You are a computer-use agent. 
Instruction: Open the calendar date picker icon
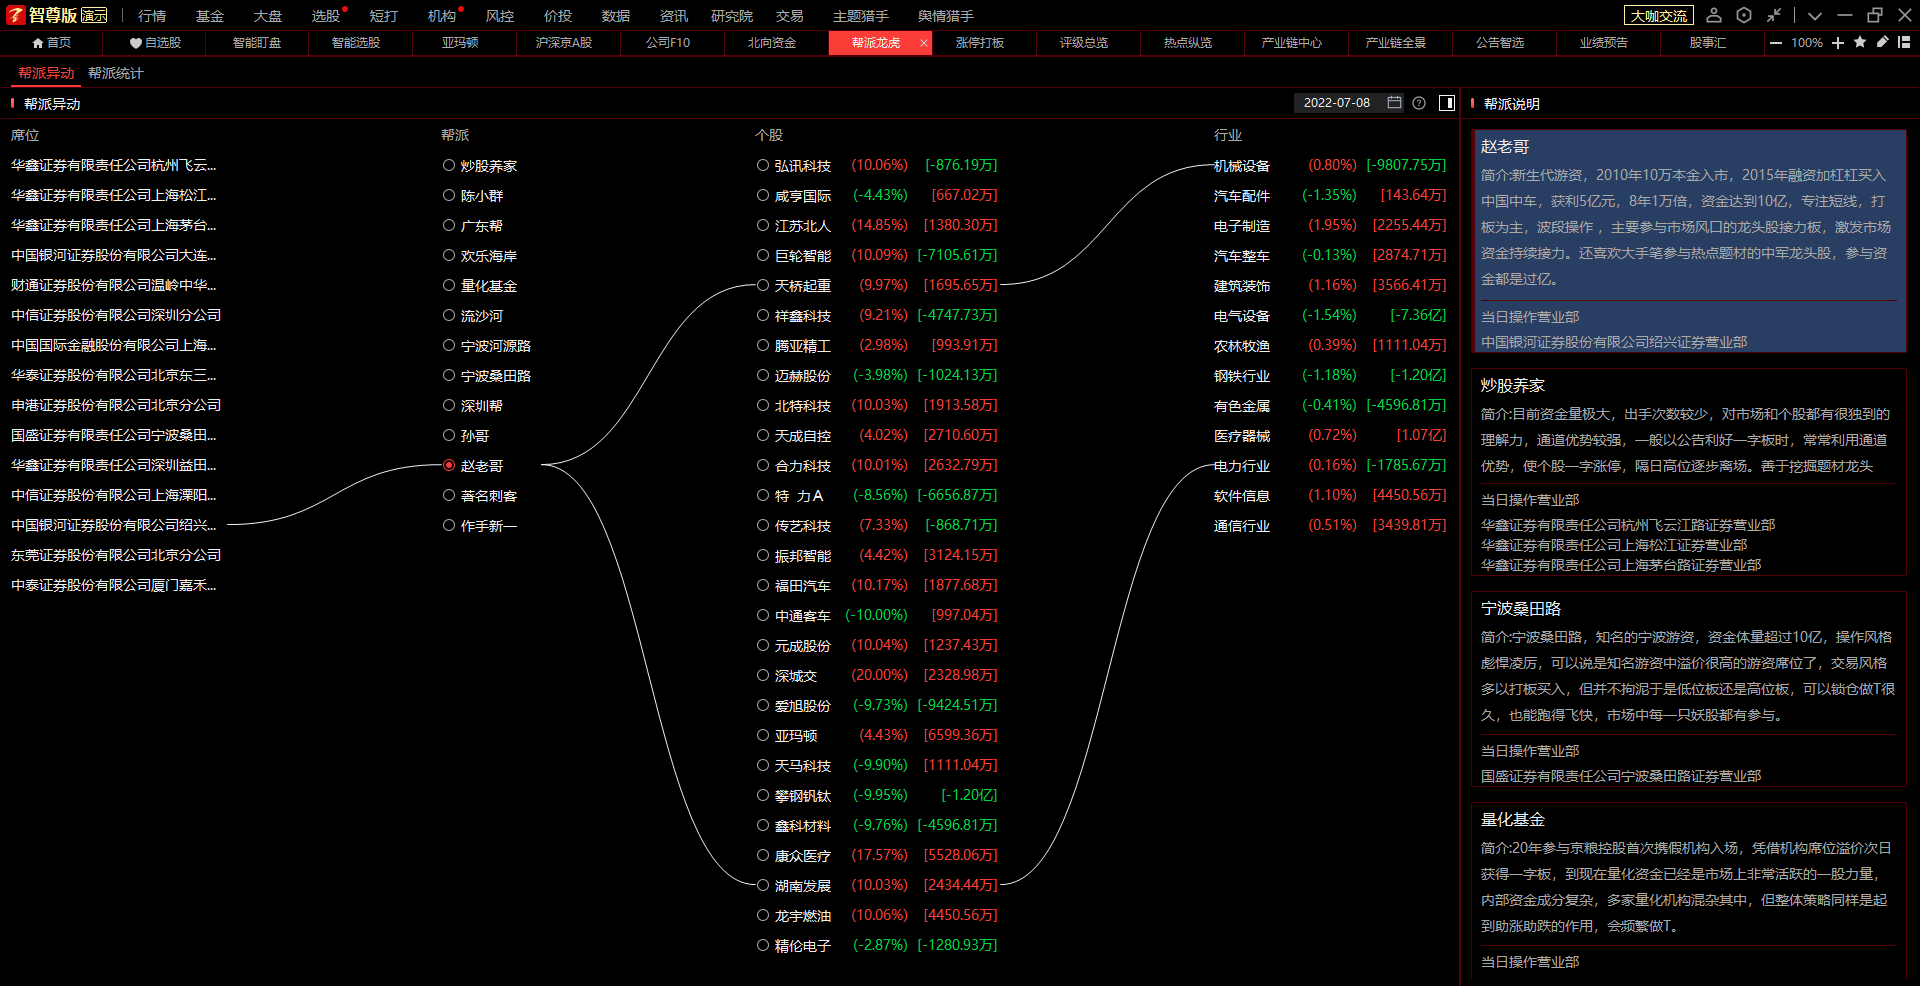pos(1394,103)
